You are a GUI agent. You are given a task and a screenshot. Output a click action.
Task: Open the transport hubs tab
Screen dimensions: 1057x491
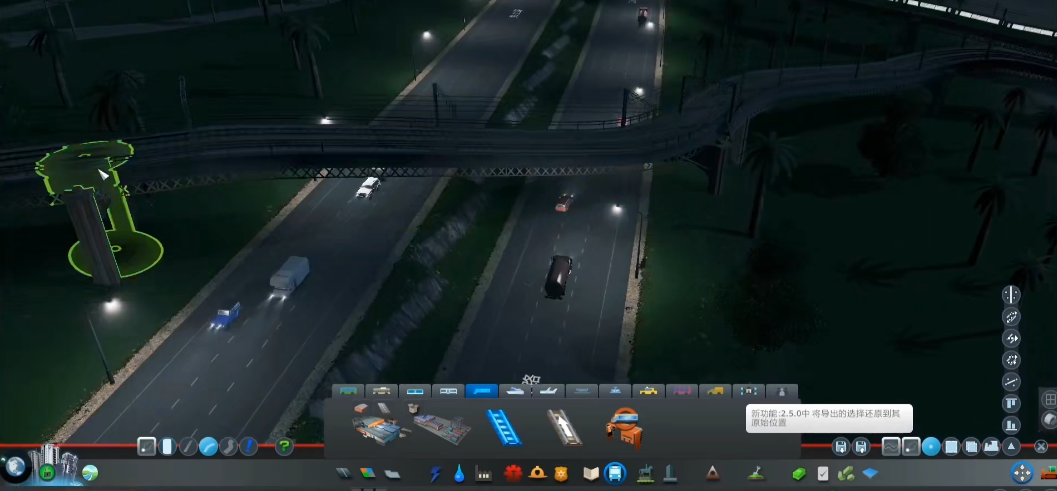749,391
